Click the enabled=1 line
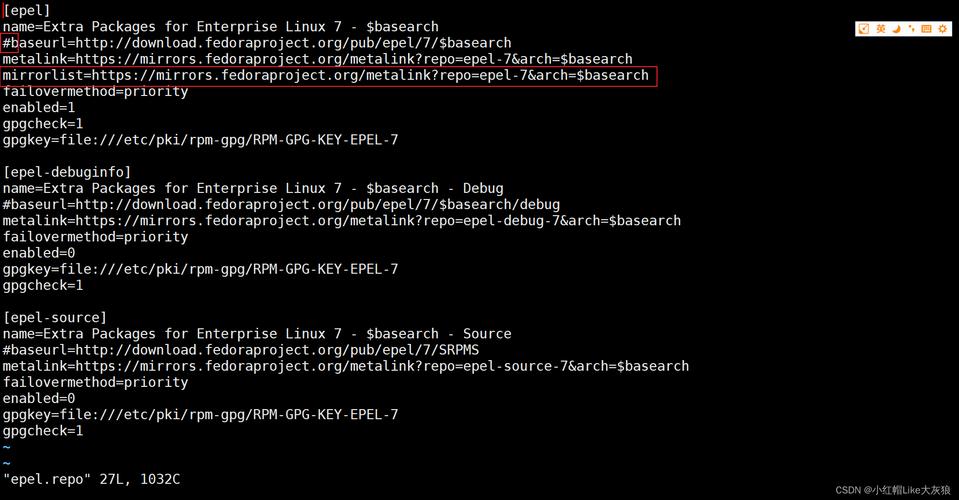959x500 pixels. [x=39, y=107]
